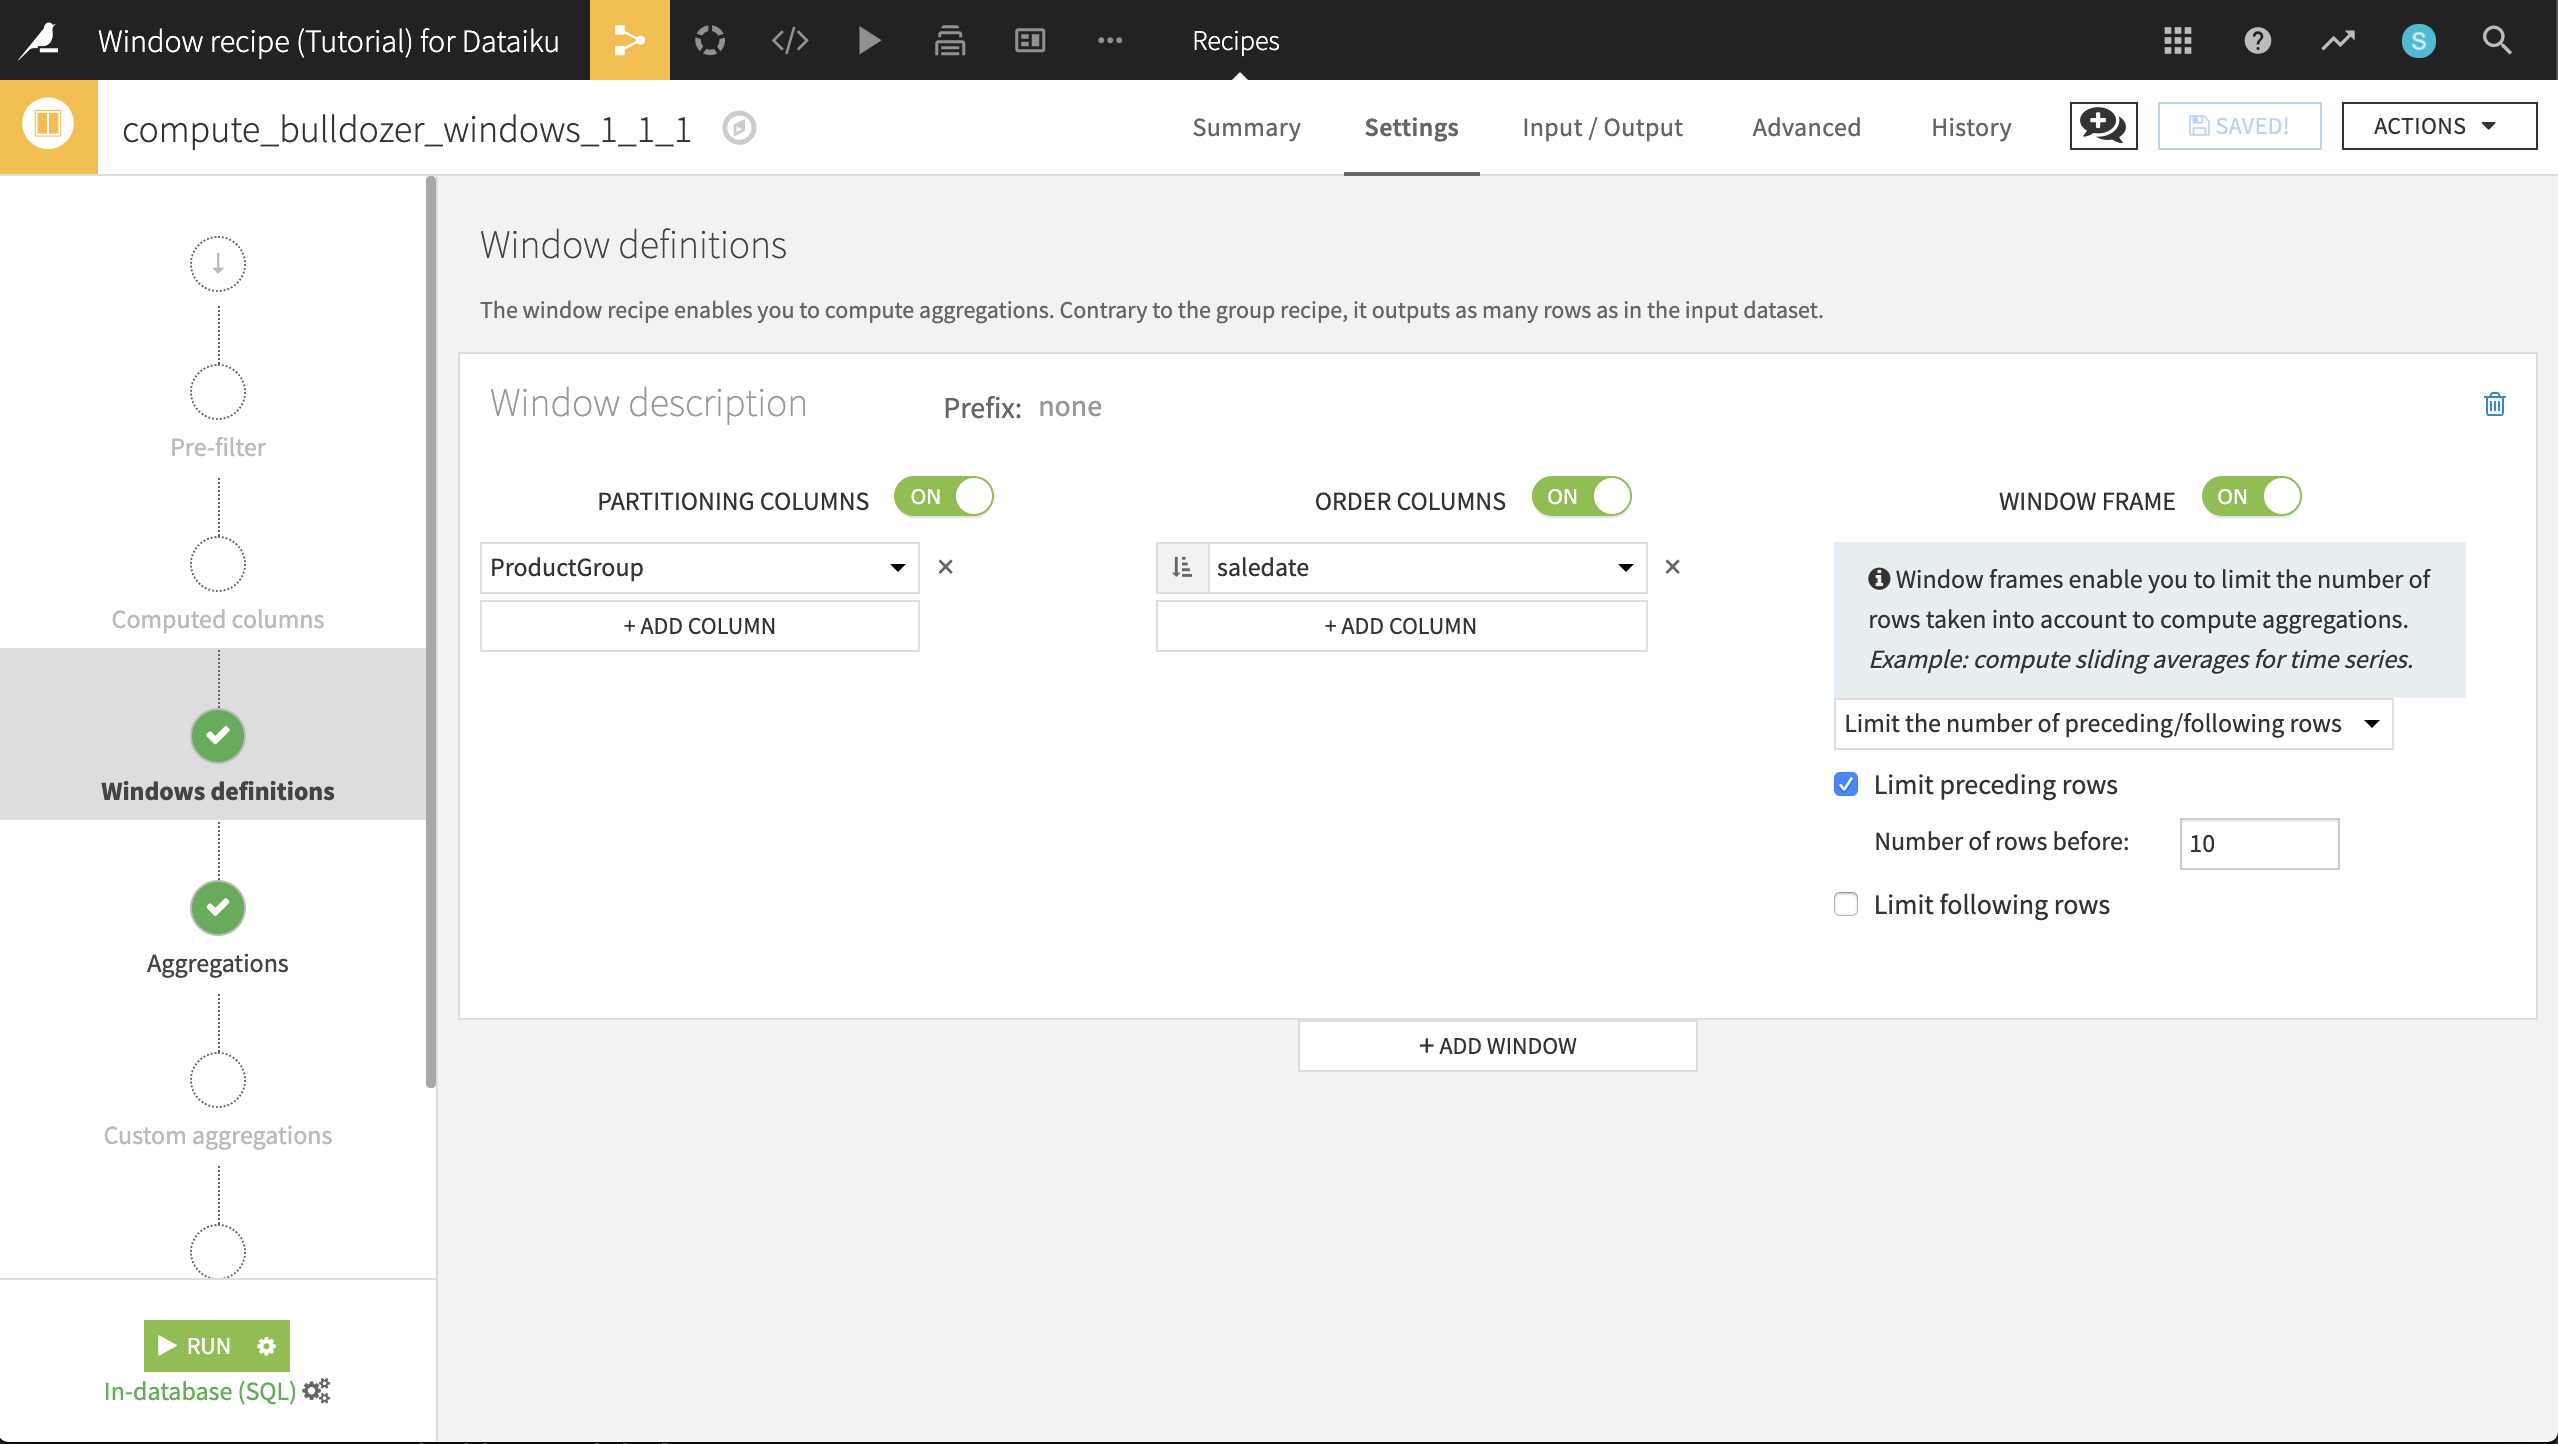This screenshot has width=2558, height=1444.
Task: Enable the Limit following rows checkbox
Action: pyautogui.click(x=1846, y=903)
